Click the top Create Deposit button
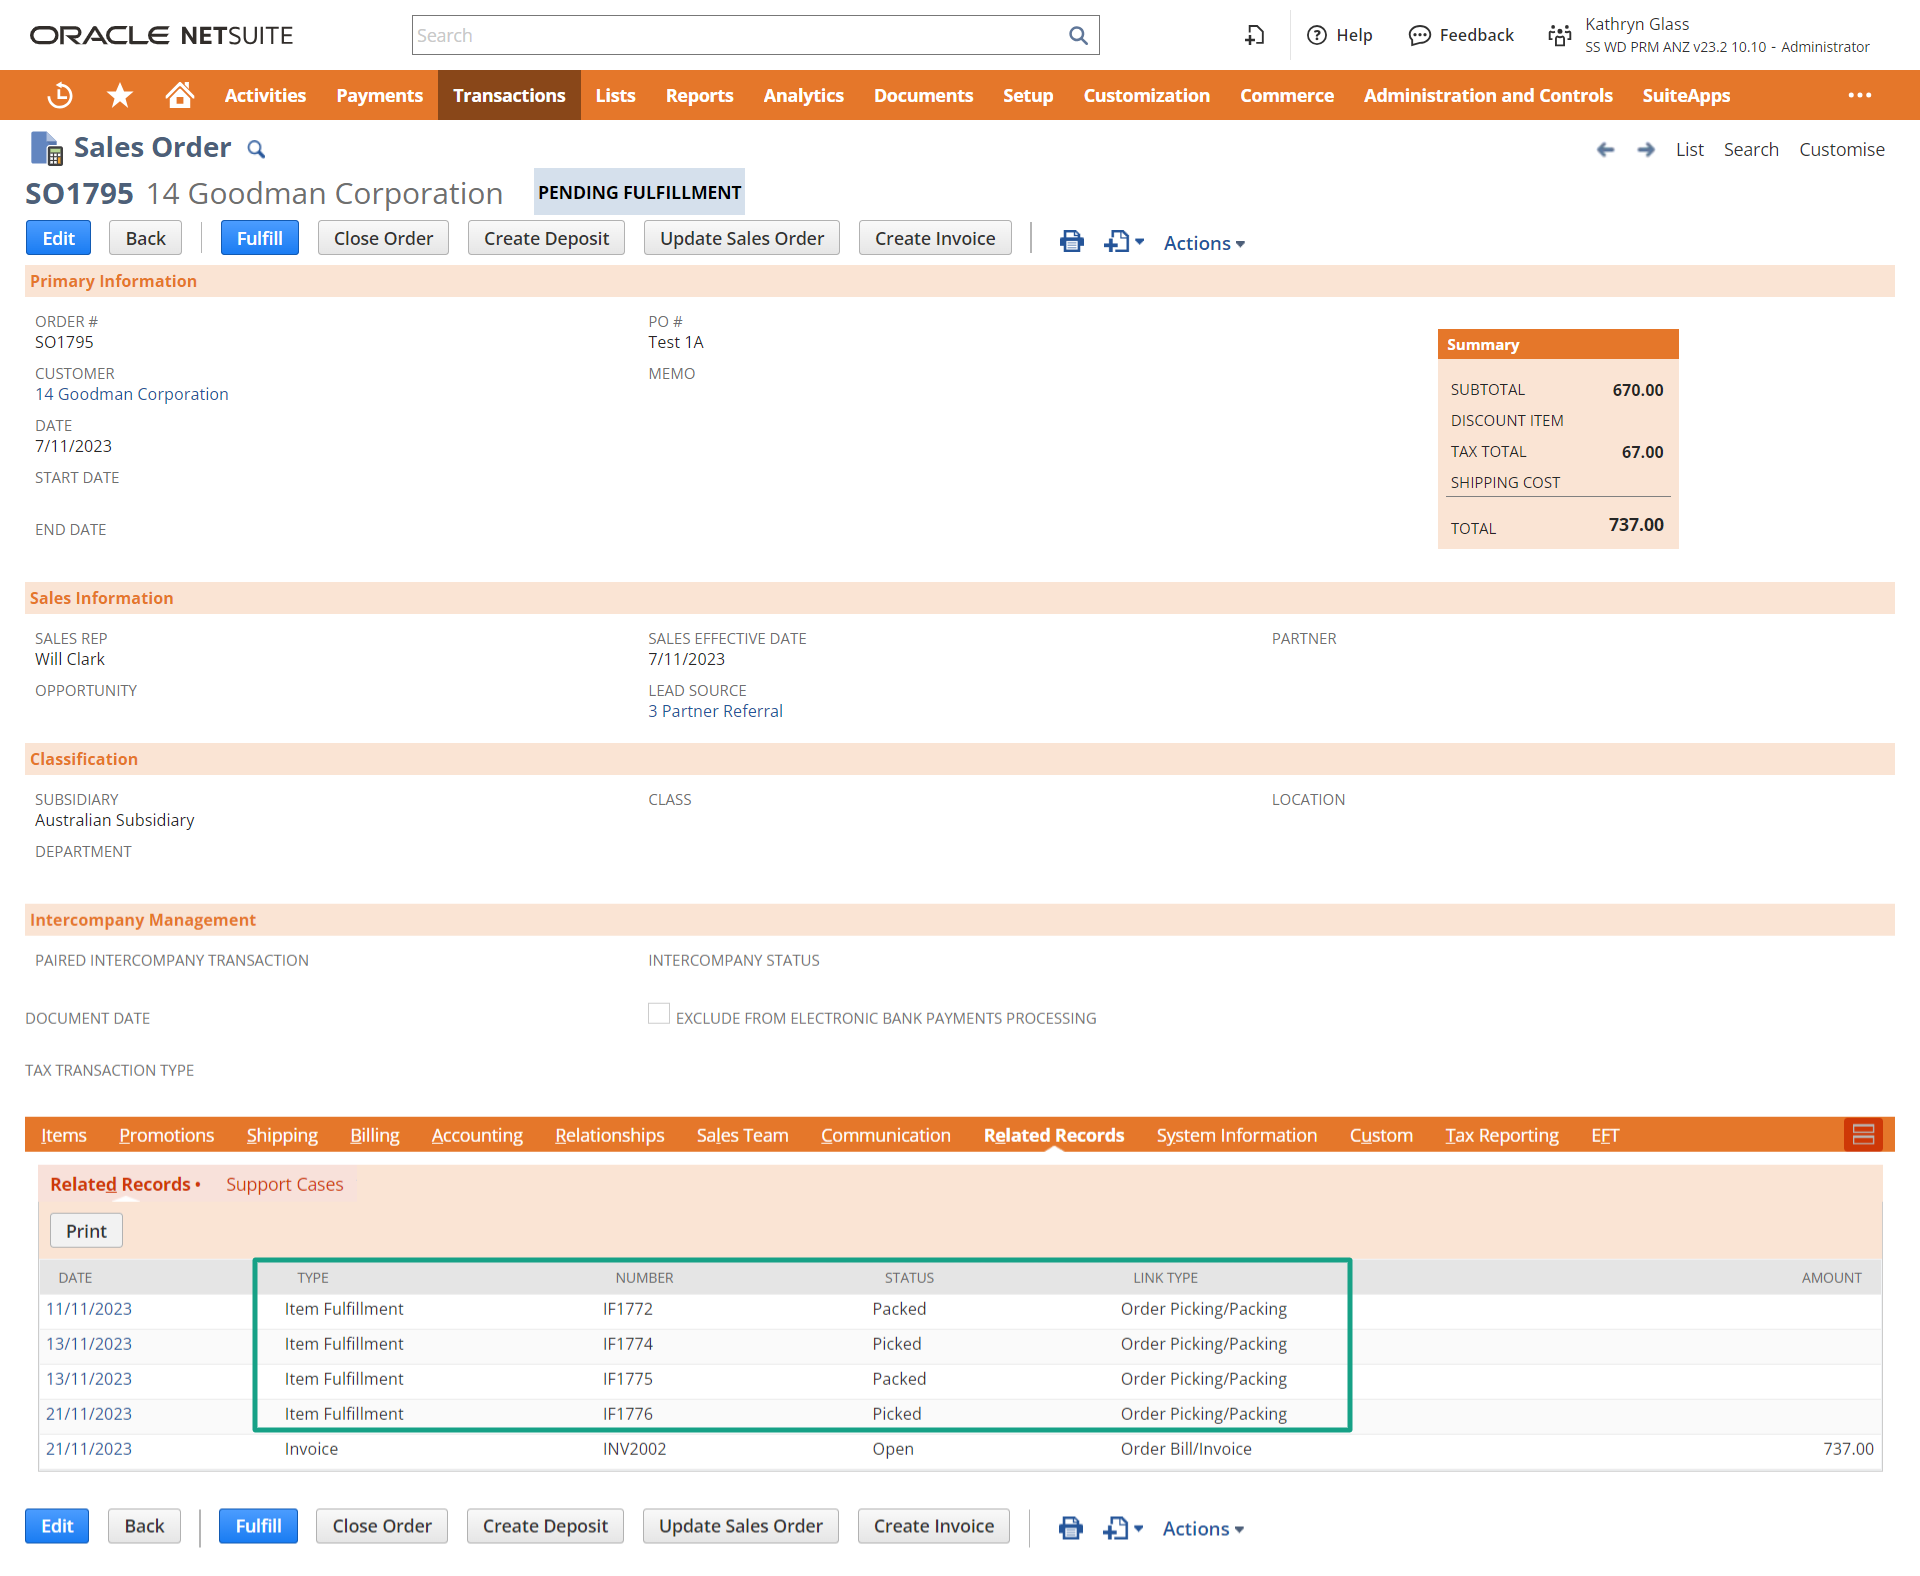Image resolution: width=1920 pixels, height=1576 pixels. [x=546, y=238]
